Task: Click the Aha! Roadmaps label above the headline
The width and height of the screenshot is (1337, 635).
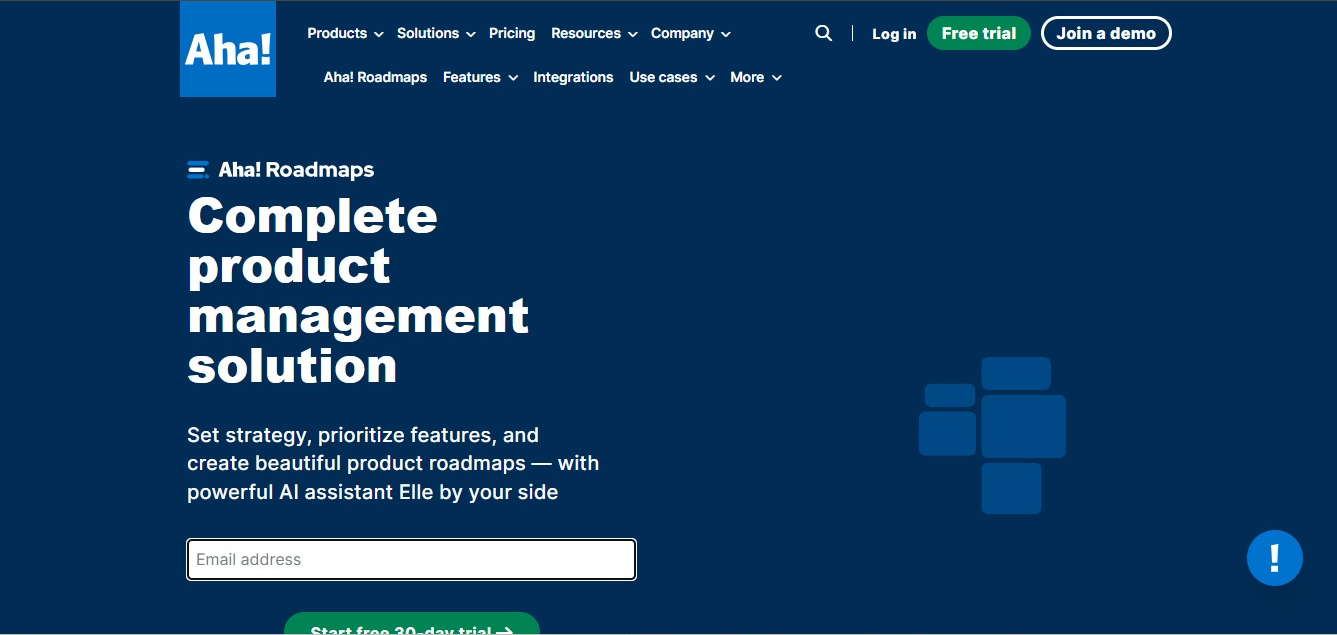Action: click(x=296, y=170)
